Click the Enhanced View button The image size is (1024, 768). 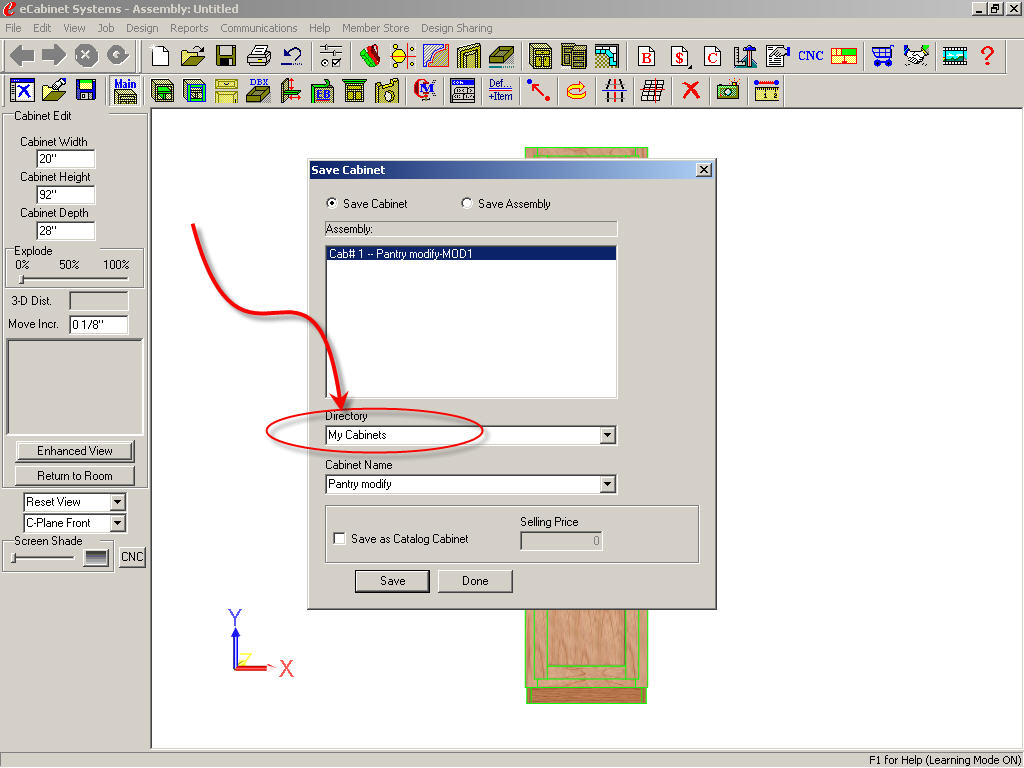[74, 451]
